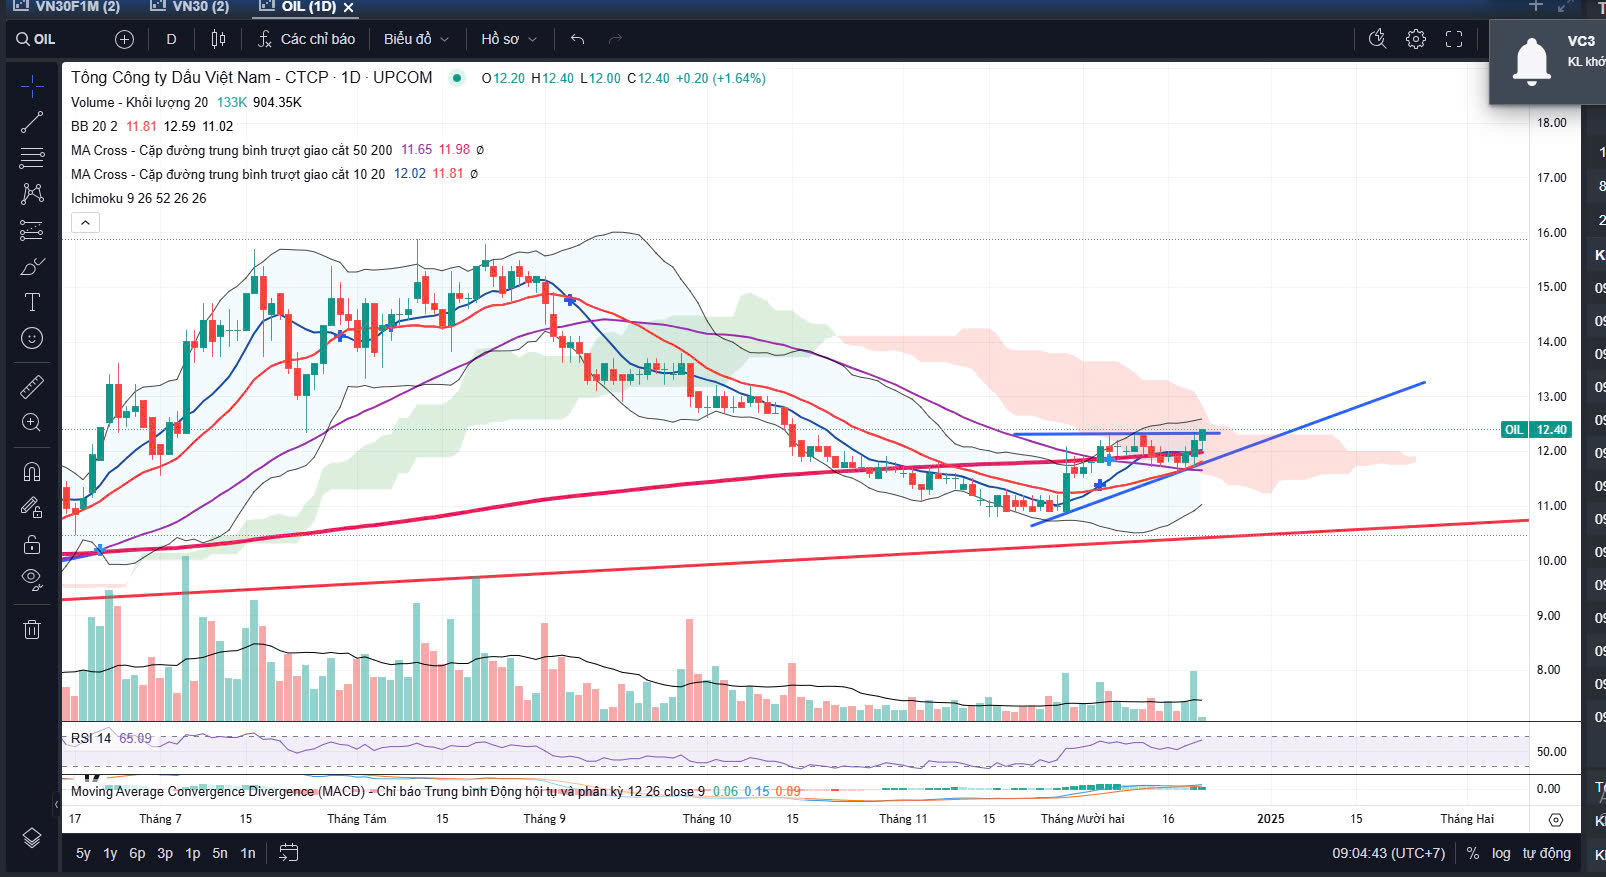Image resolution: width=1606 pixels, height=877 pixels.
Task: Add a new chart tab
Action: 1536,6
